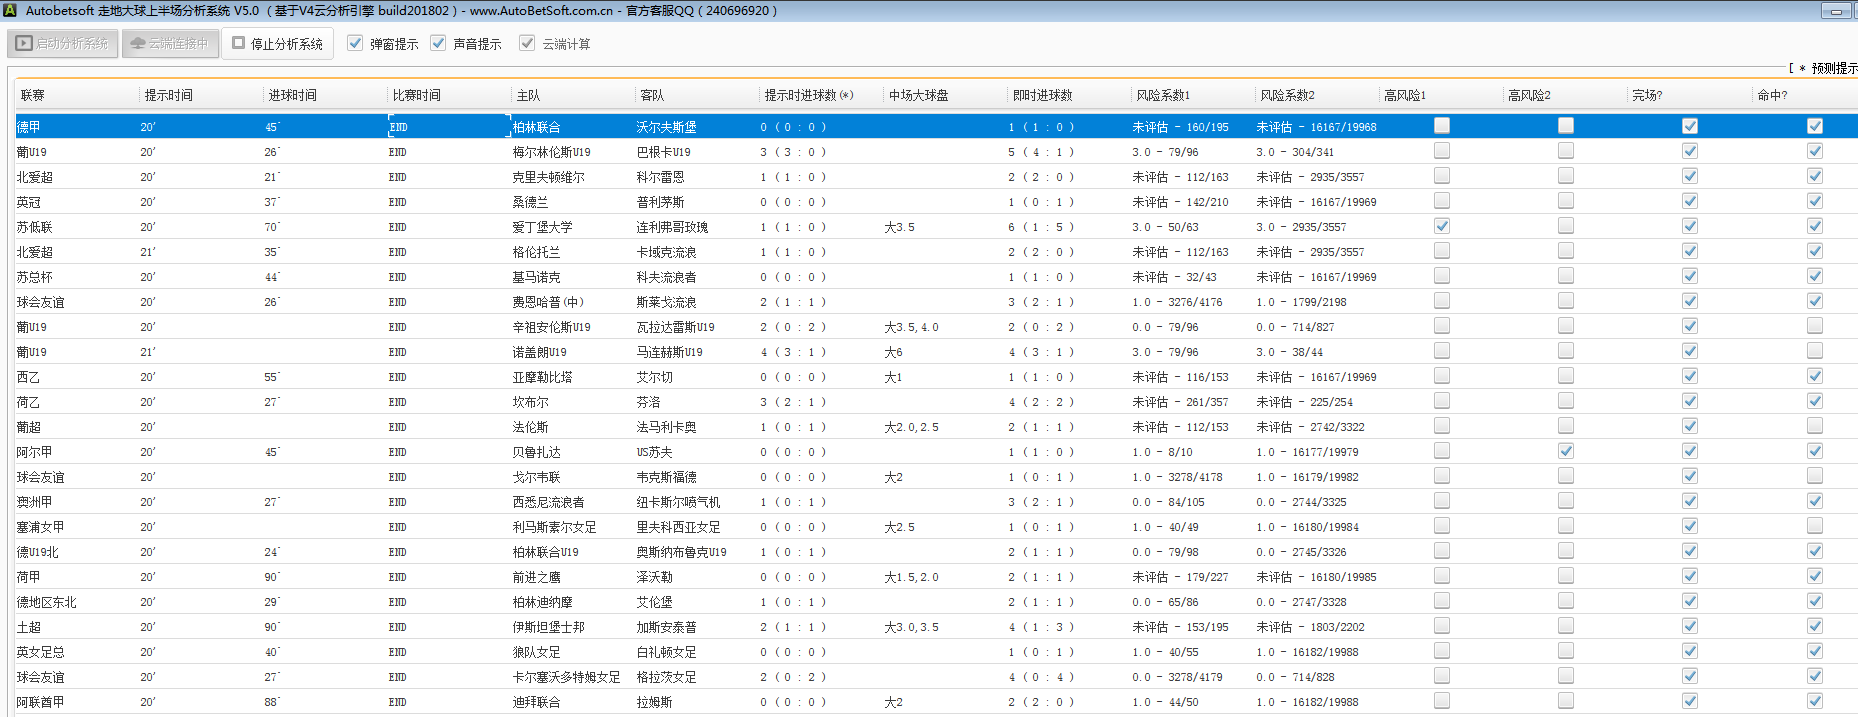Sort by the 联赛 column header
The width and height of the screenshot is (1858, 717).
[33, 95]
